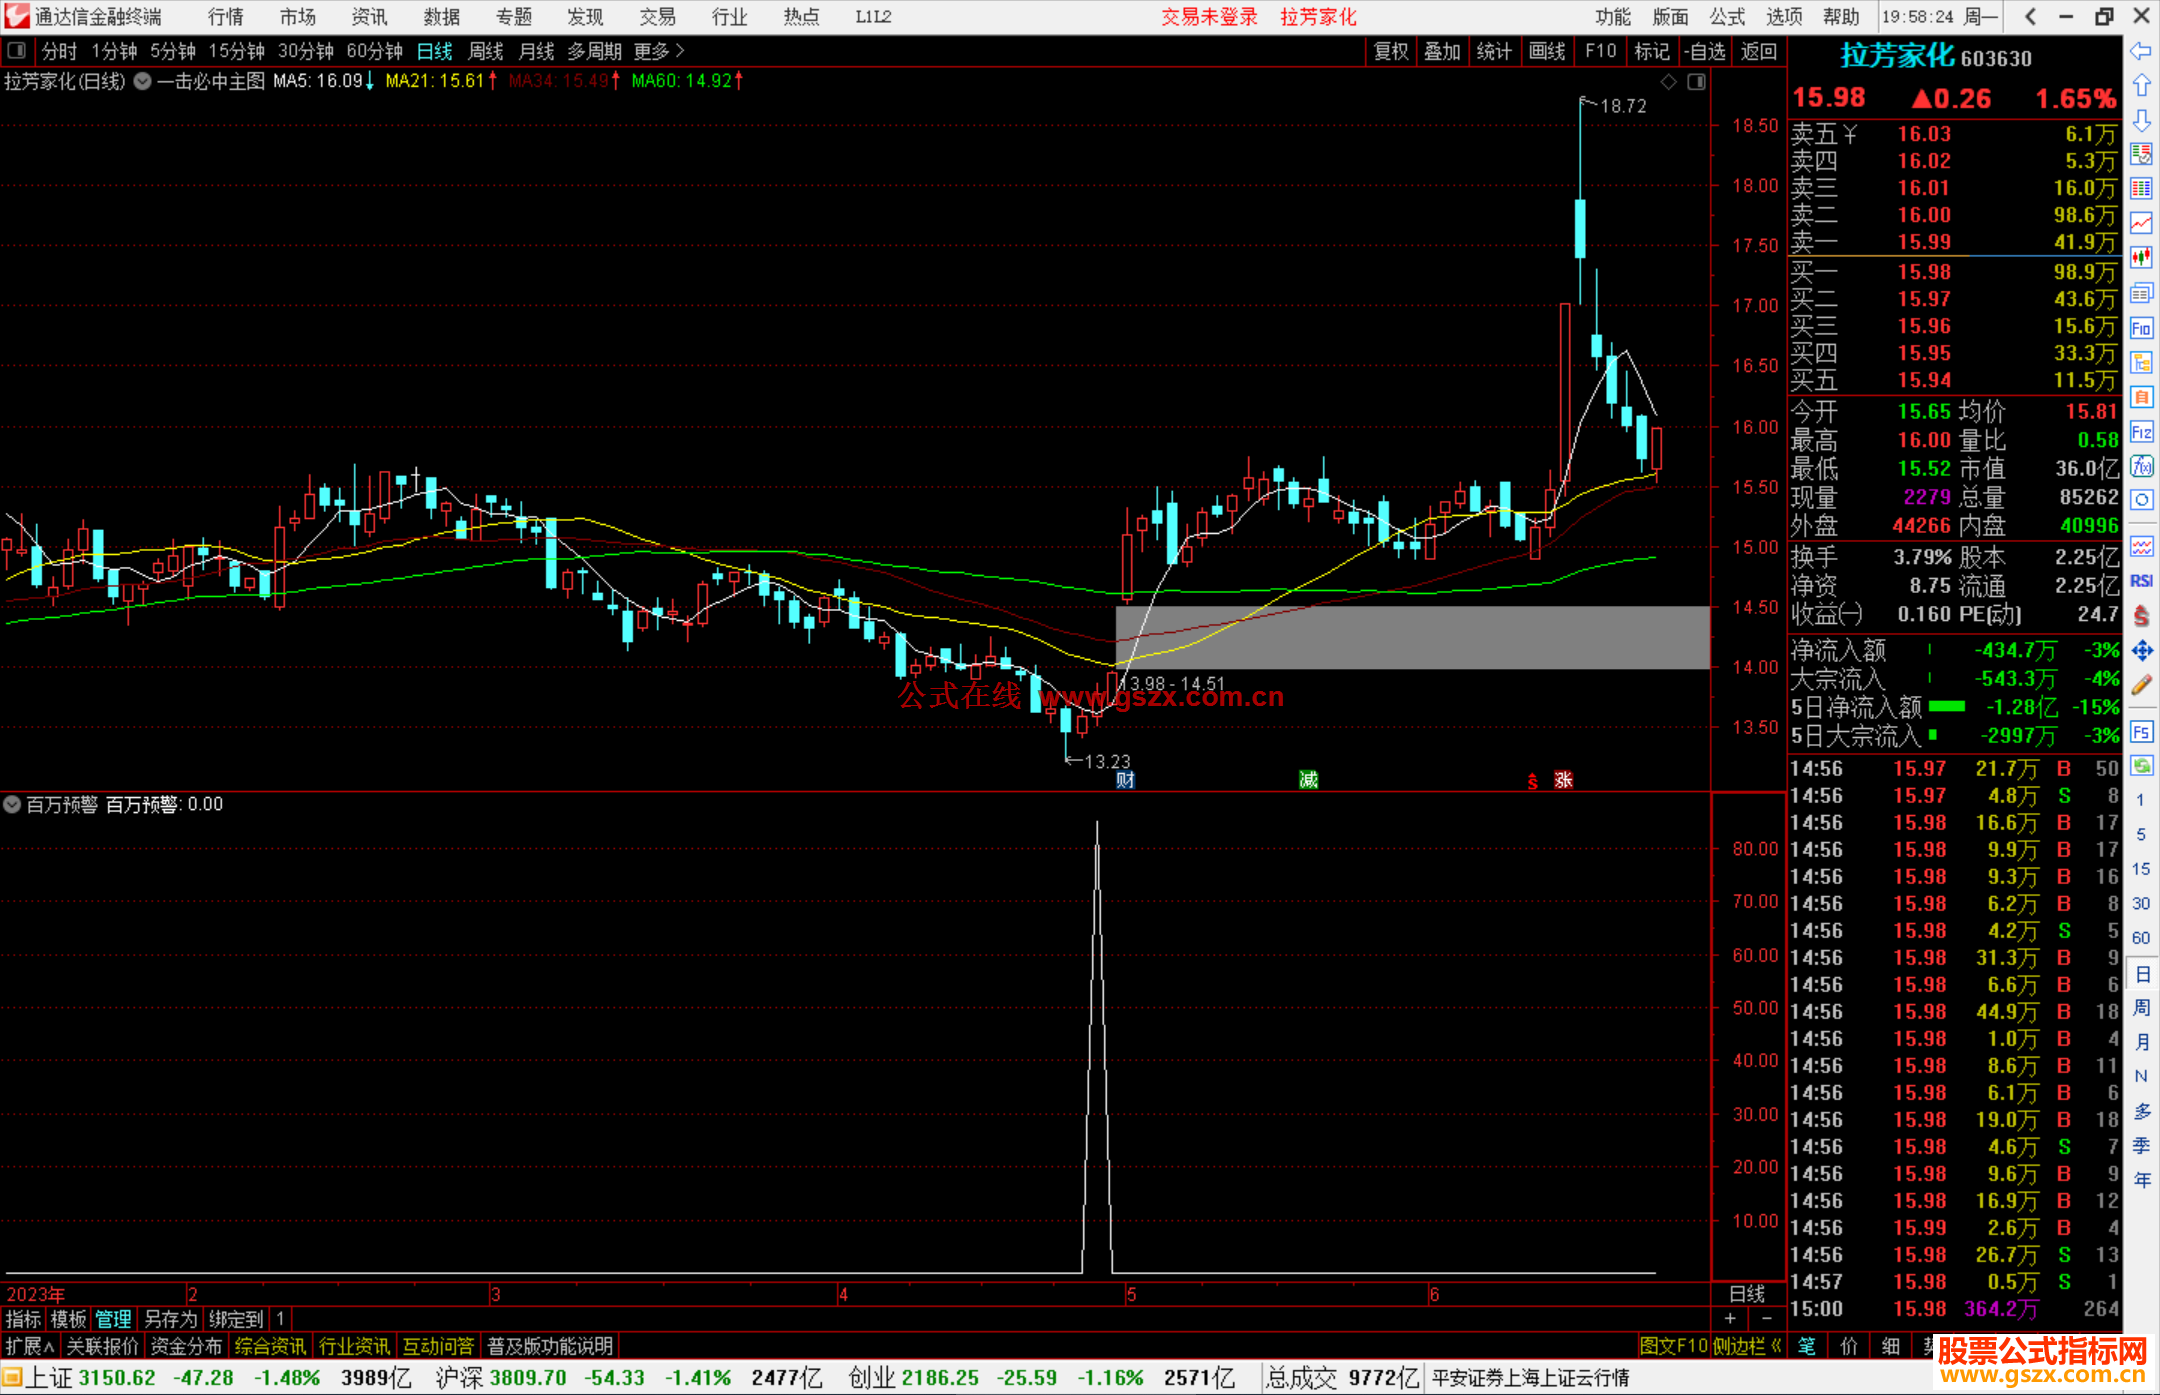Open the f(x) formula sidebar icon
This screenshot has width=2160, height=1395.
click(x=2141, y=466)
